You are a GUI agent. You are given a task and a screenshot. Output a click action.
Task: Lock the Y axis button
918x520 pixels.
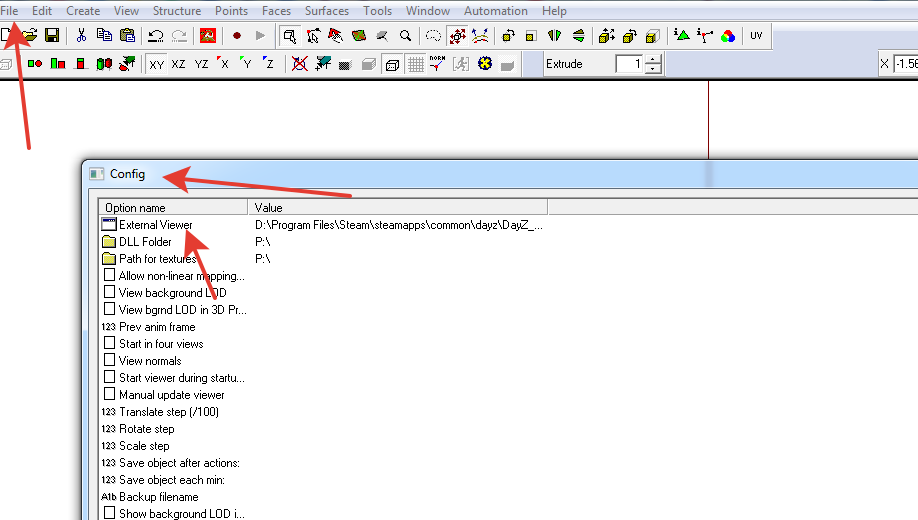[246, 64]
